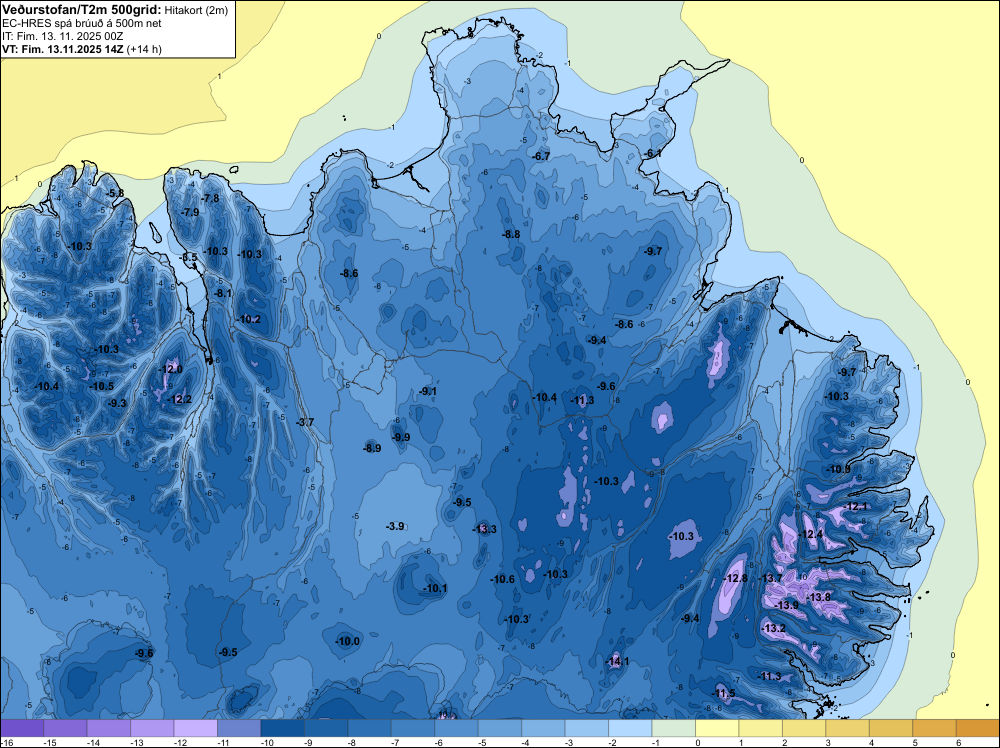Click the -10.0 temperature value
Screen dimensions: 1000x748
coord(348,642)
